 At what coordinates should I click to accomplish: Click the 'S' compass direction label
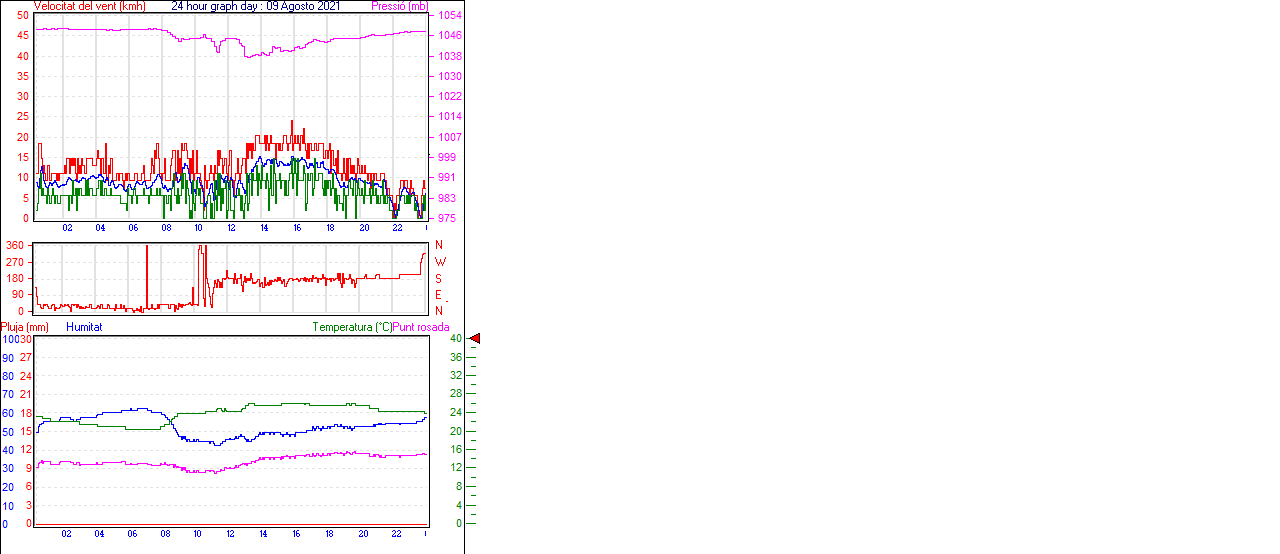coord(438,278)
